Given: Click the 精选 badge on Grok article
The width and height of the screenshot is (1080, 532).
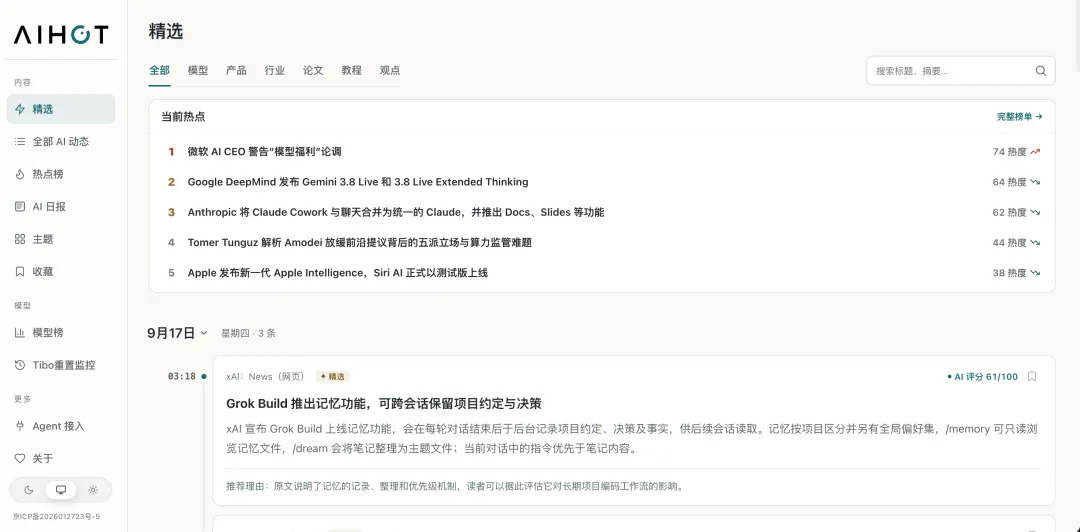Looking at the screenshot, I should point(333,376).
